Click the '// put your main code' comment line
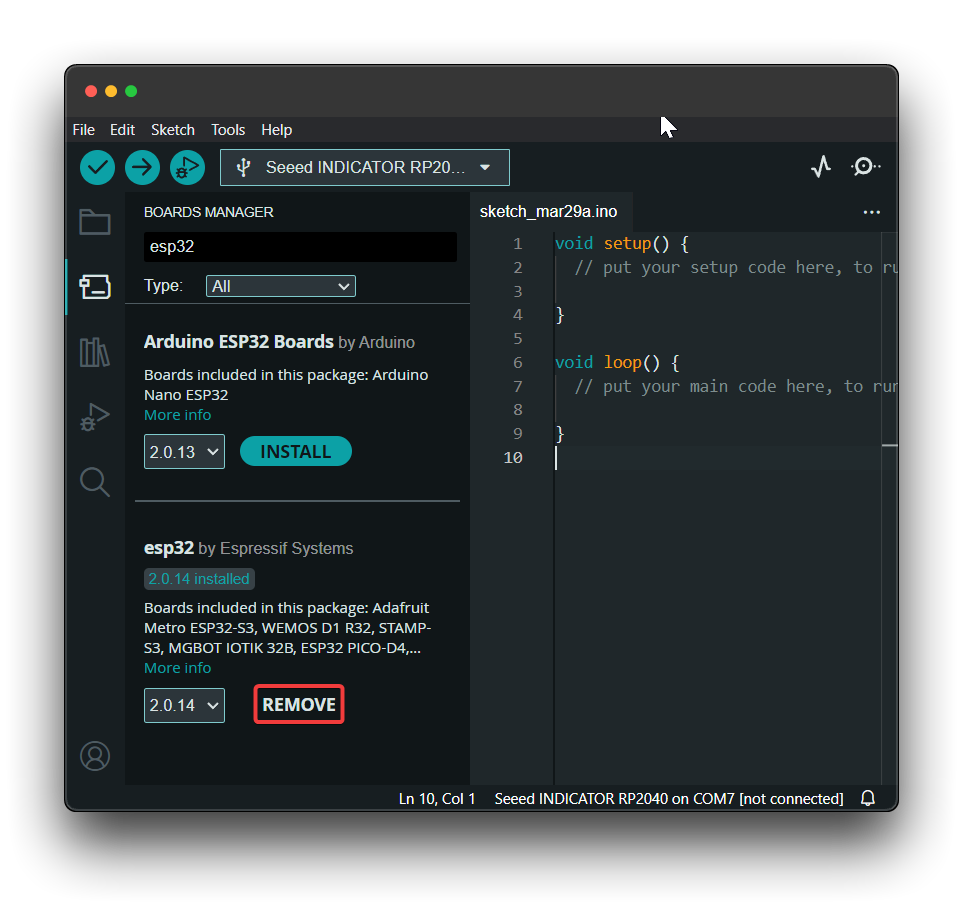 [735, 386]
